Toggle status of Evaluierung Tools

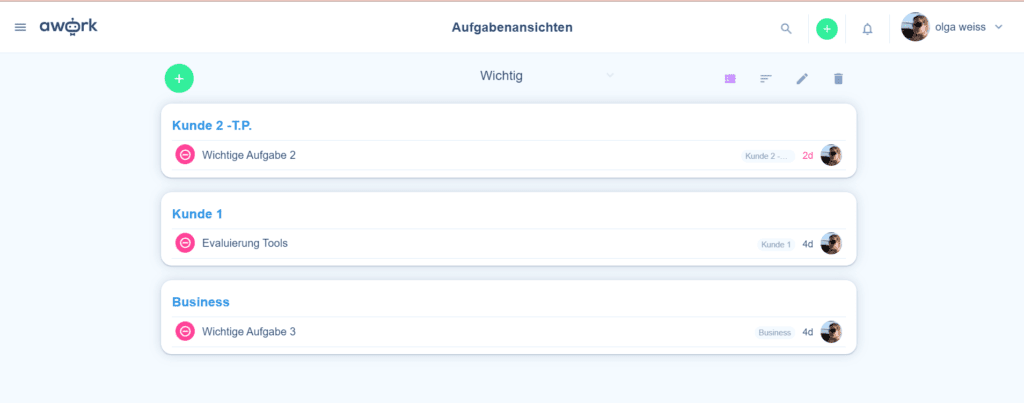pyautogui.click(x=185, y=243)
